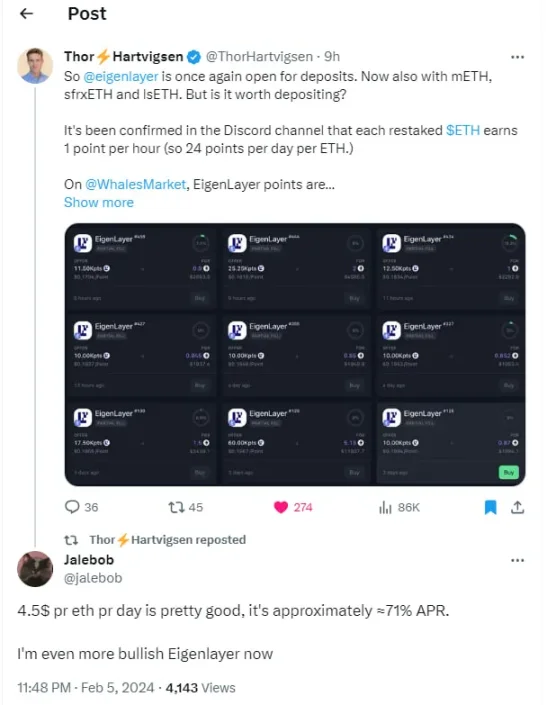Click the green Buy button
Image resolution: width=556 pixels, height=705 pixels.
click(x=508, y=473)
